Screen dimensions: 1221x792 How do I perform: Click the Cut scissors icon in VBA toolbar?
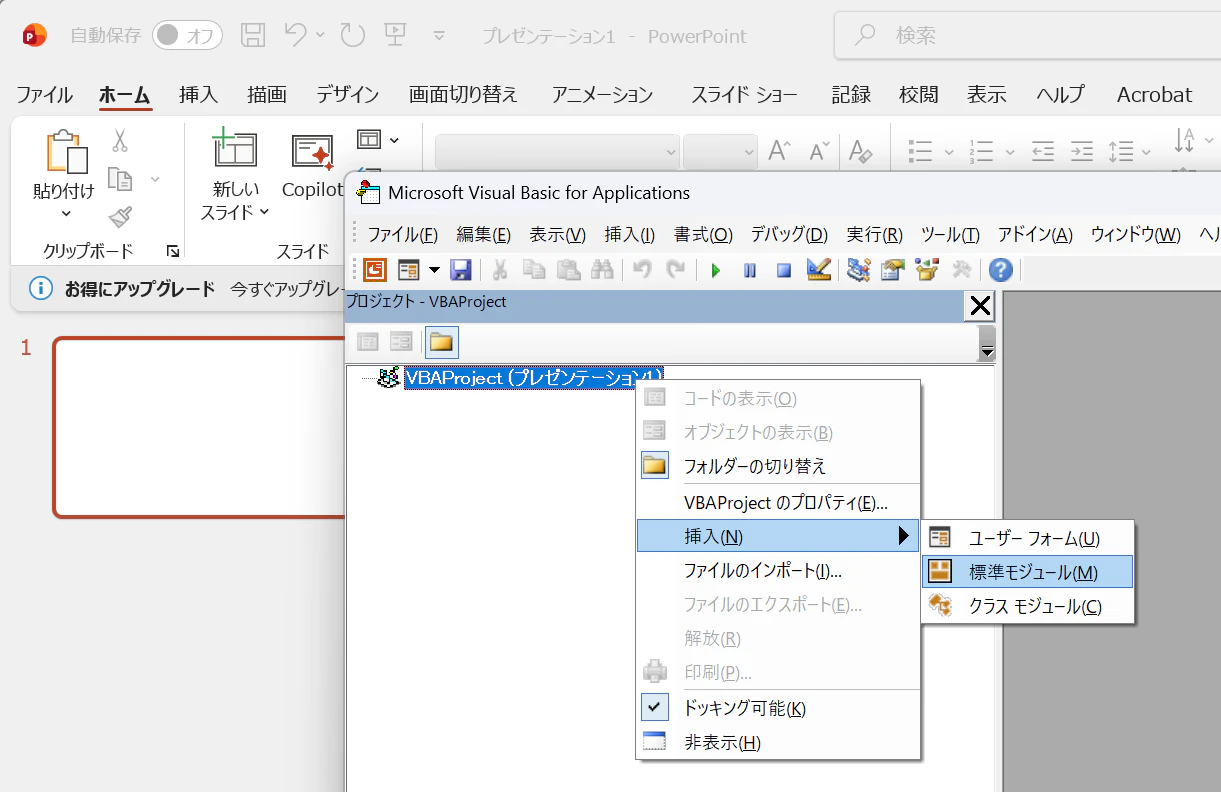coord(500,270)
